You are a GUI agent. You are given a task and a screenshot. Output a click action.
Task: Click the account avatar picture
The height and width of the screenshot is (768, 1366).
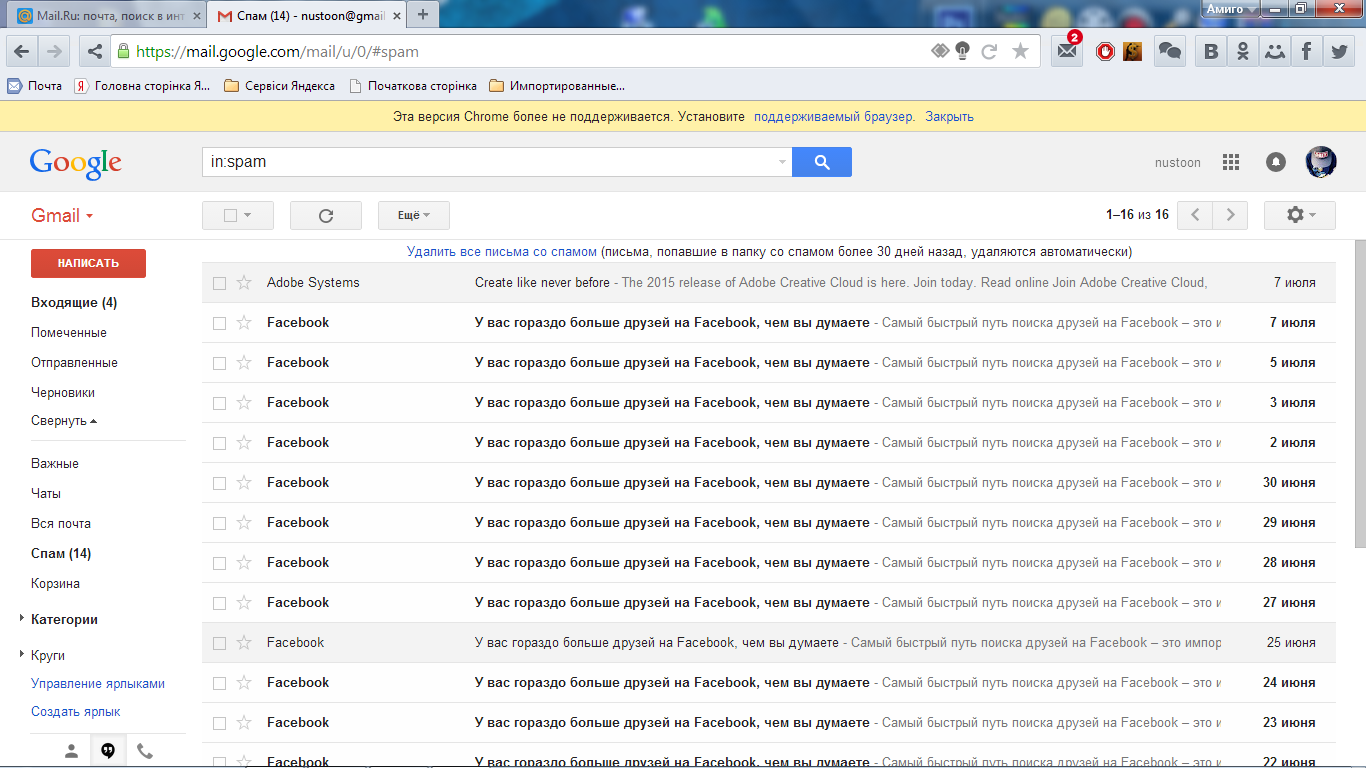[x=1321, y=162]
